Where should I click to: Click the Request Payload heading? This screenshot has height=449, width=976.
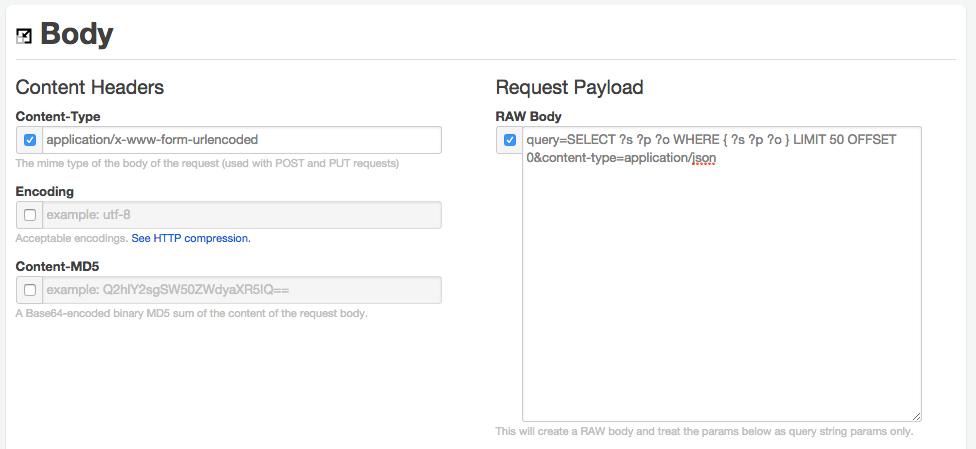click(569, 88)
